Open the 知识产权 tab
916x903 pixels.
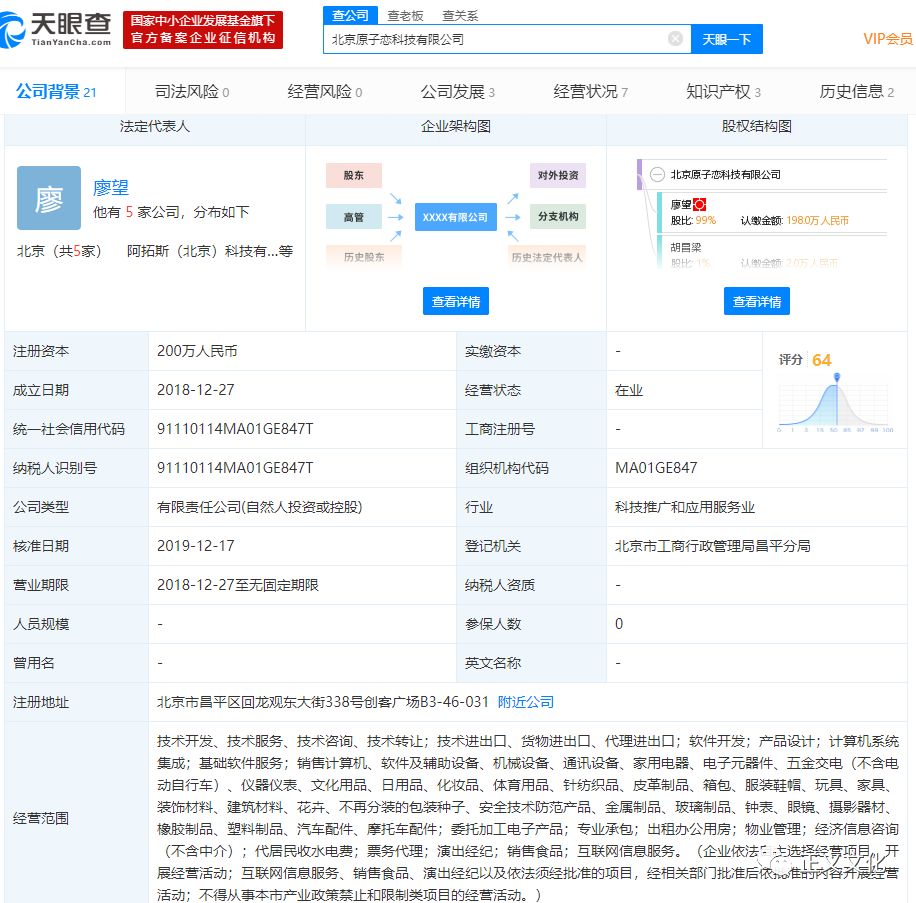click(x=723, y=92)
